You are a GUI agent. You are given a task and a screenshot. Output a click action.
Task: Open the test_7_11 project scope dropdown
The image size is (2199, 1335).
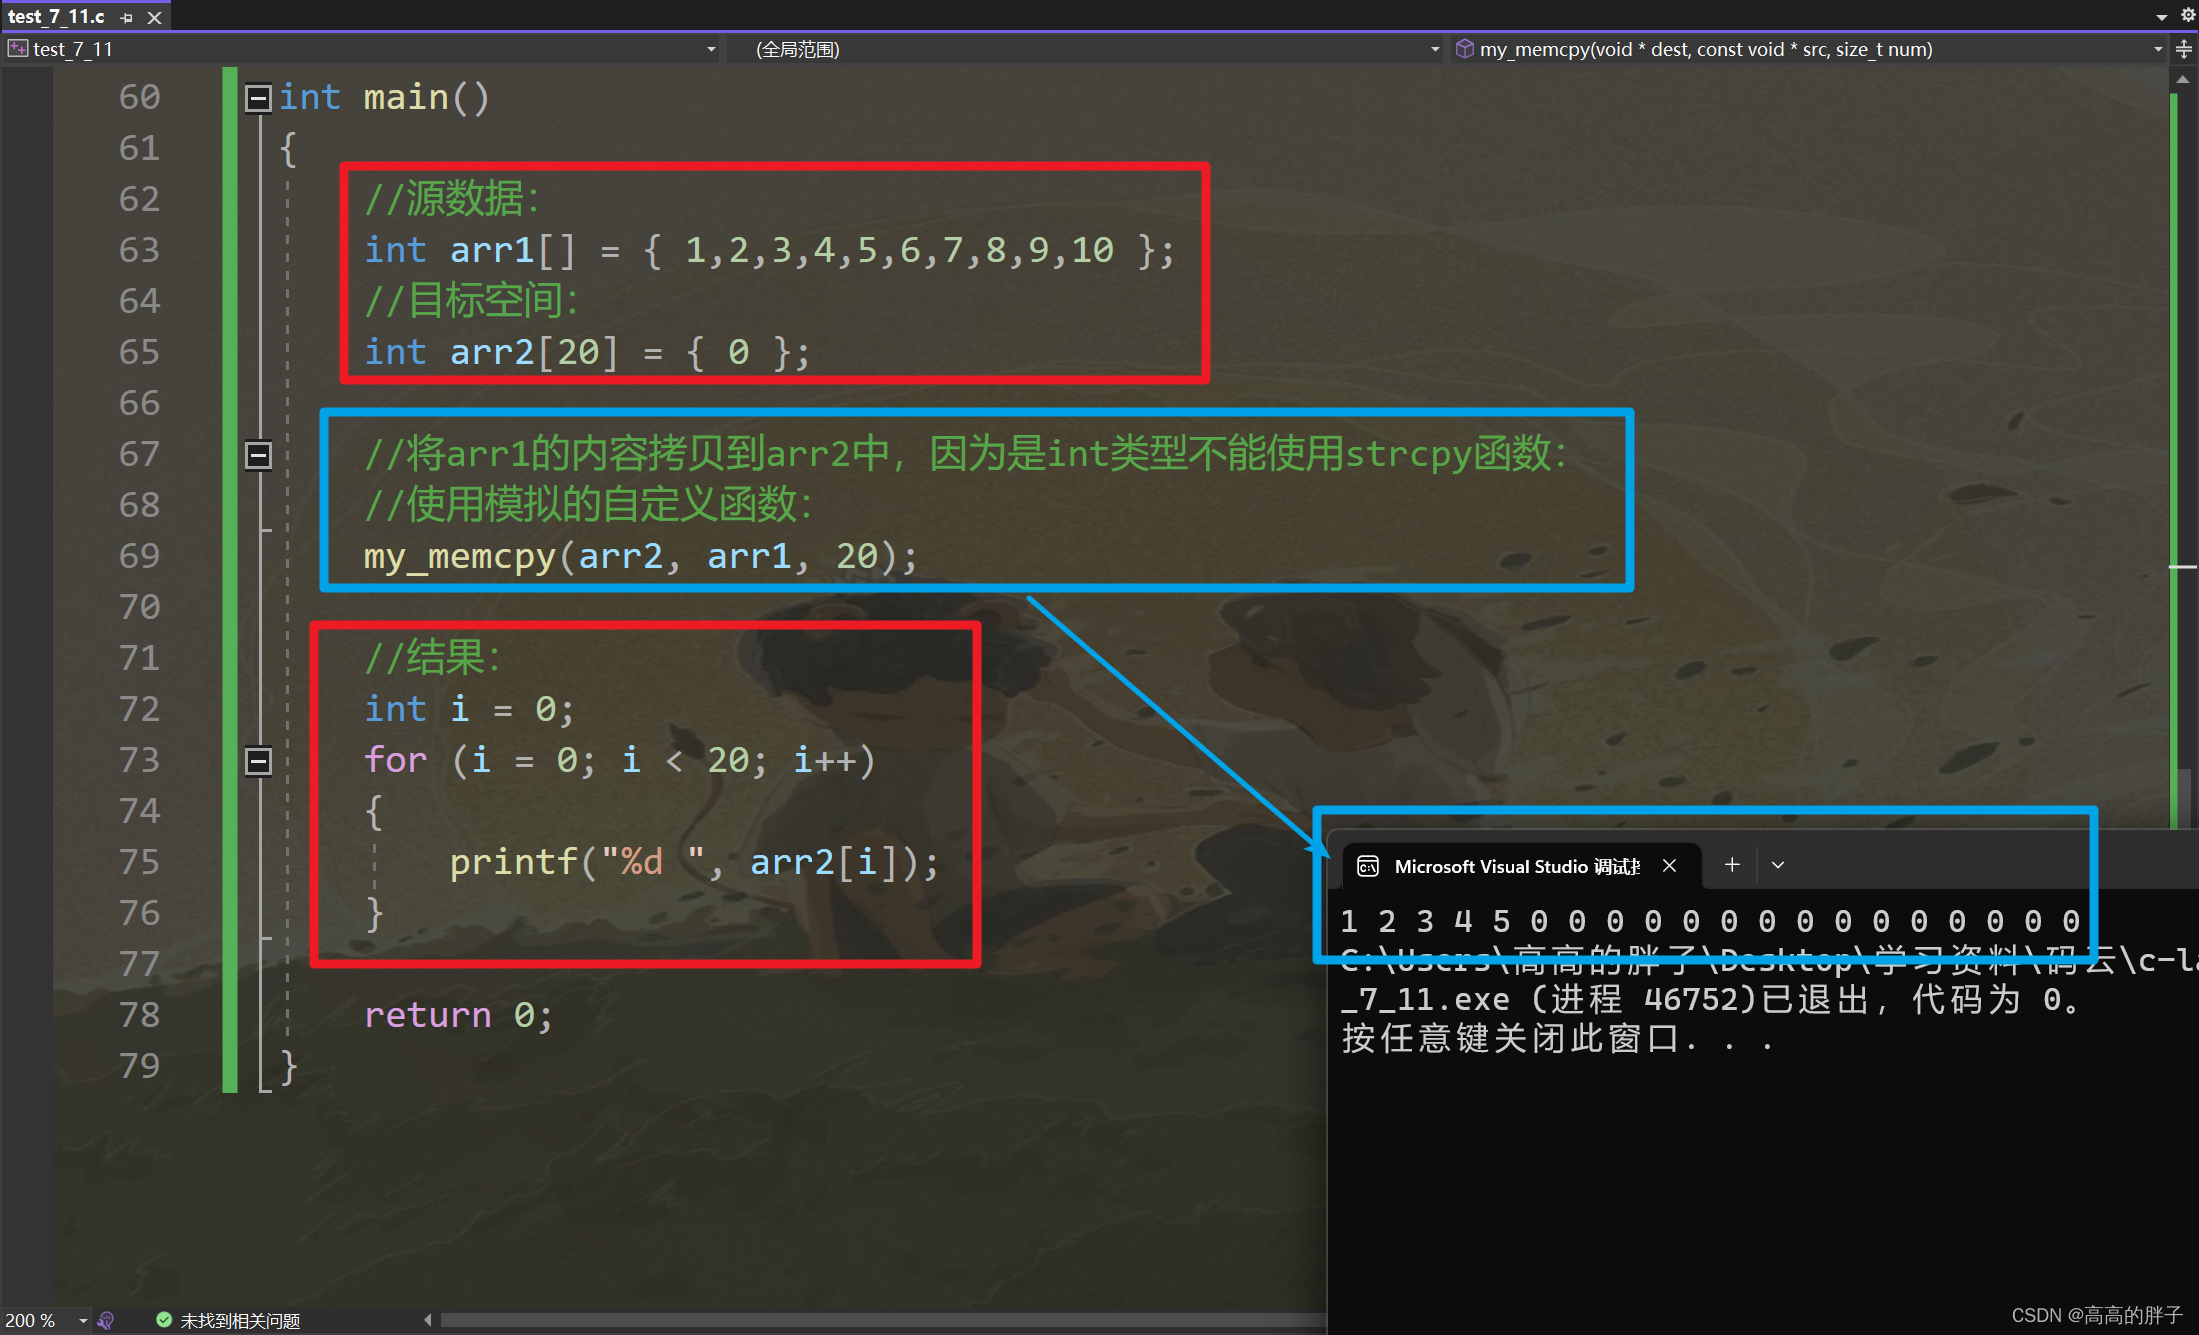[711, 49]
